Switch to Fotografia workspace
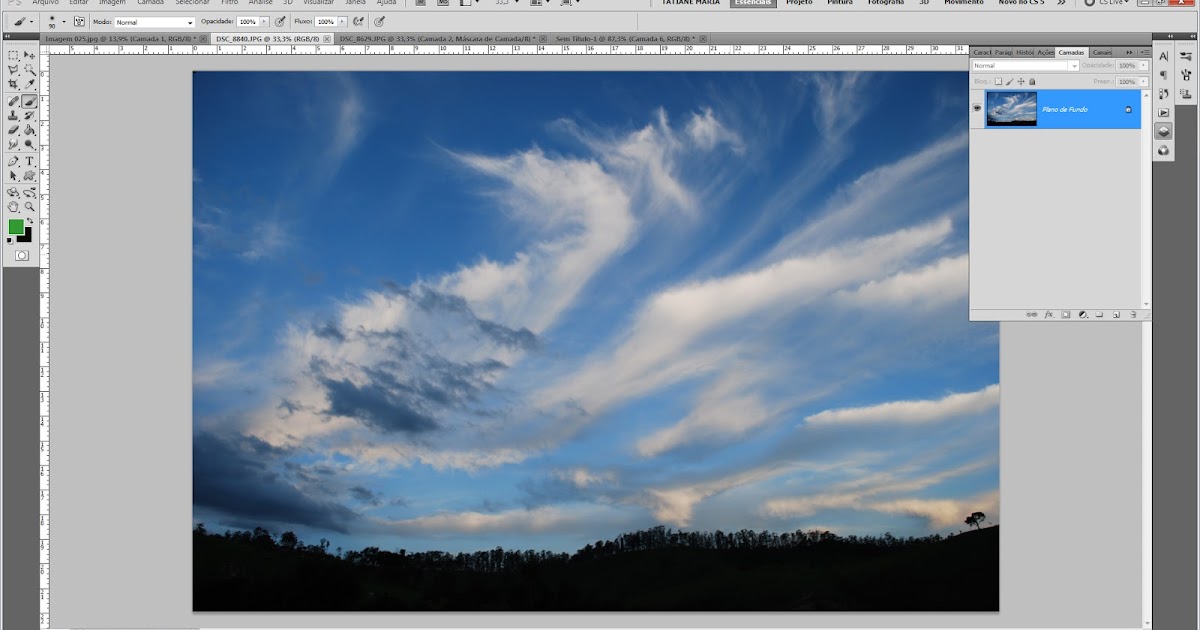 point(886,3)
